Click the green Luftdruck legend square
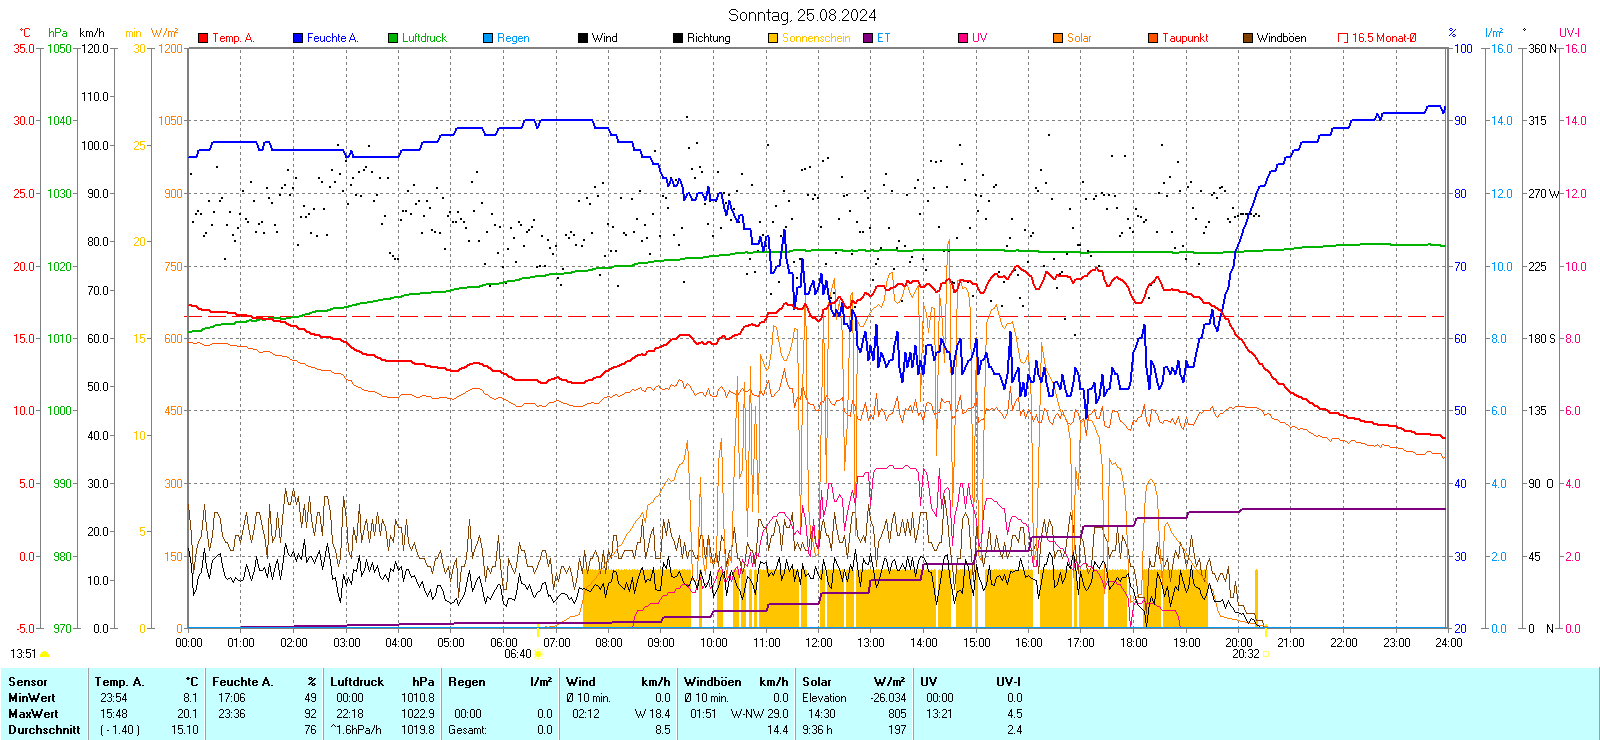Viewport: 1600px width, 740px height. pyautogui.click(x=393, y=38)
